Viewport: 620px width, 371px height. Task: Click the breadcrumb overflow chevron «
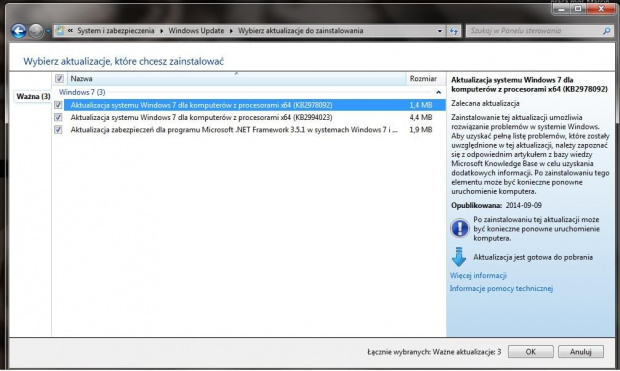point(70,30)
